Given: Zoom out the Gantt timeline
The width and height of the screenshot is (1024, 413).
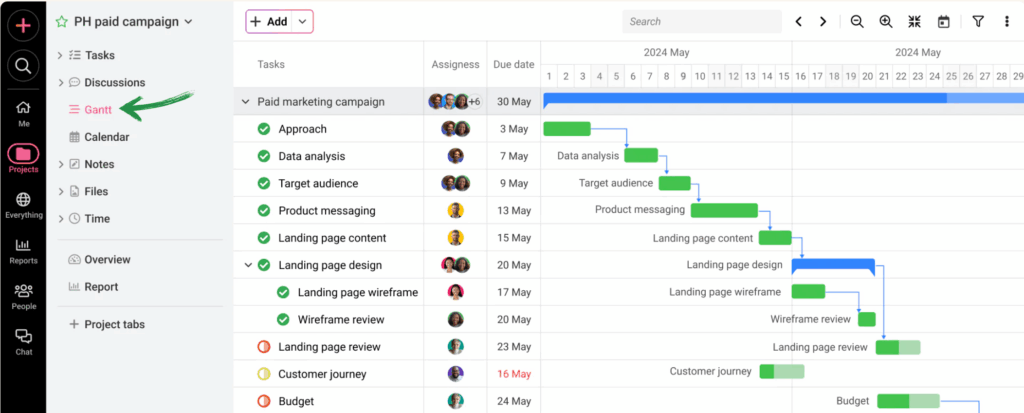Looking at the screenshot, I should click(857, 22).
